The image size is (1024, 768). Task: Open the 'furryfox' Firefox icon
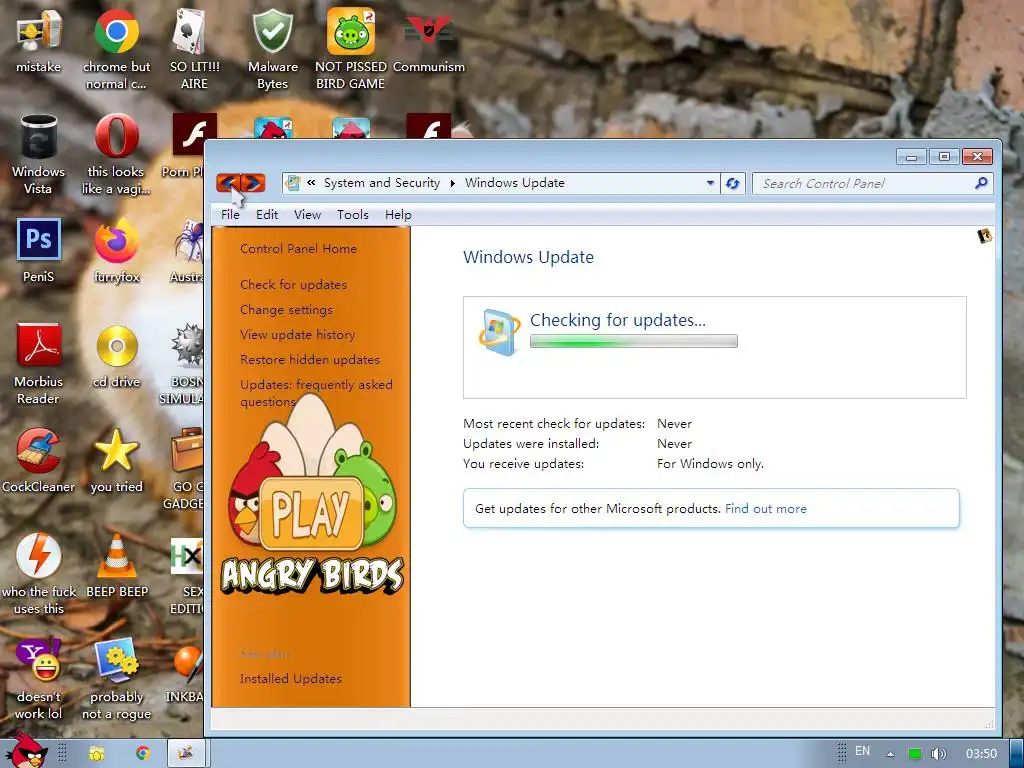116,251
